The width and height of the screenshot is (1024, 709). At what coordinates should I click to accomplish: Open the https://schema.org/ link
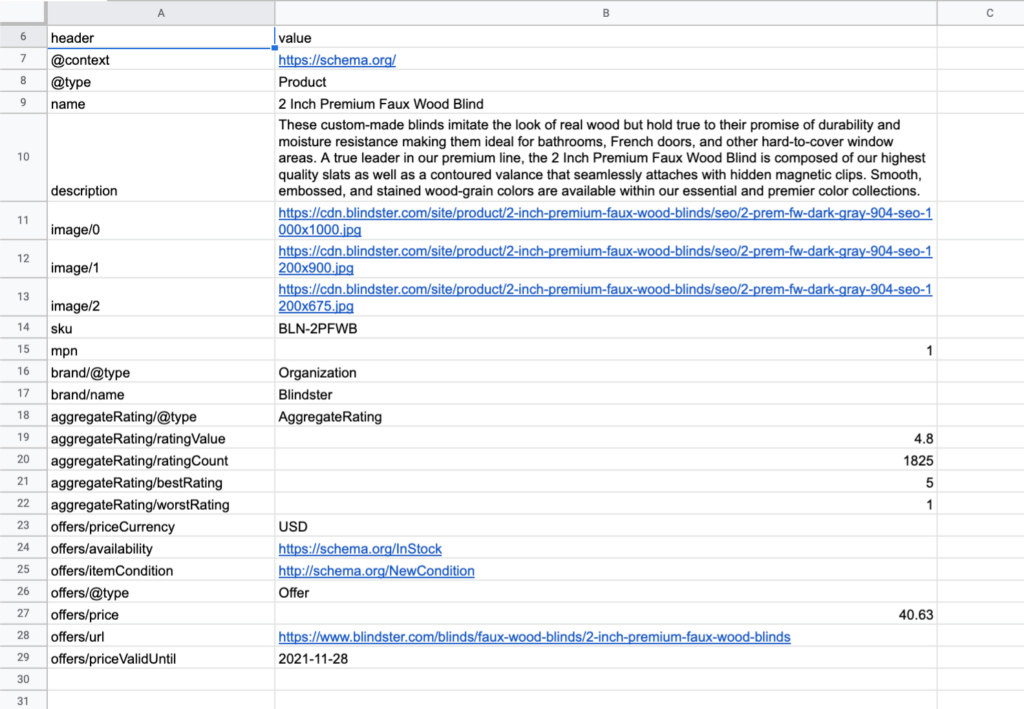(x=337, y=60)
